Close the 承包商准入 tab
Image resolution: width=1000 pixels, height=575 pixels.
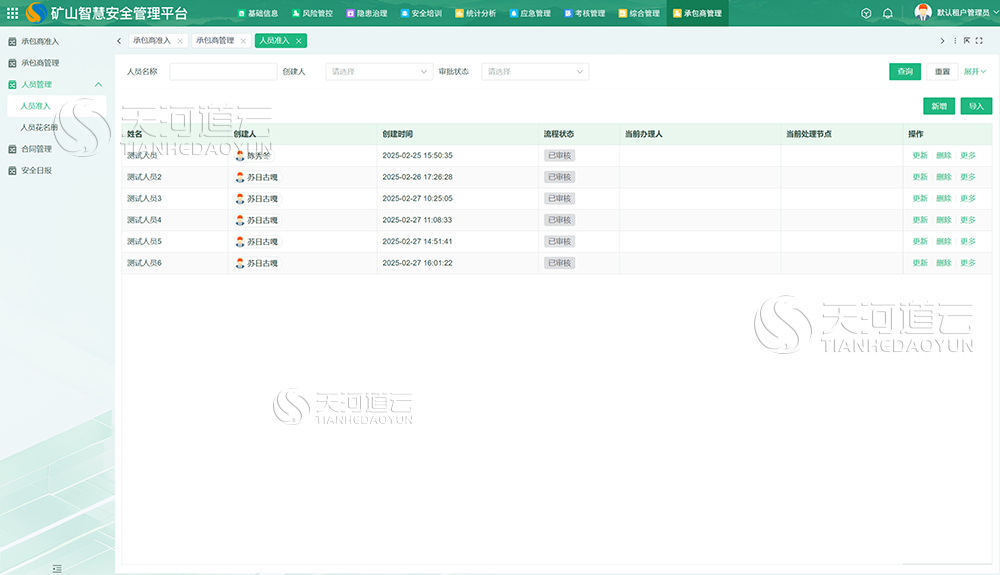click(180, 41)
